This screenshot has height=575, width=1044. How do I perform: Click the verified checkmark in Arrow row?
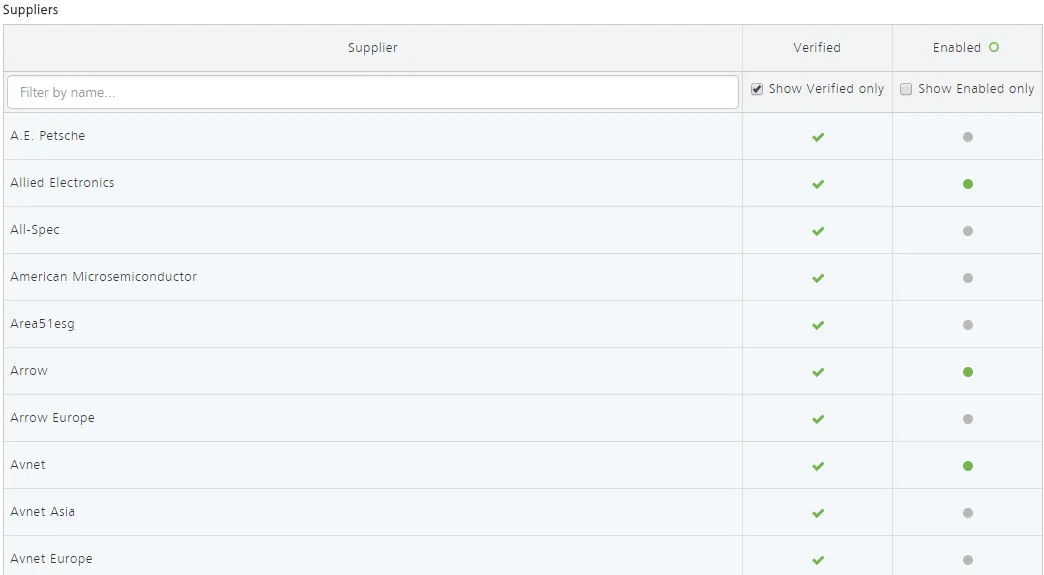(818, 372)
